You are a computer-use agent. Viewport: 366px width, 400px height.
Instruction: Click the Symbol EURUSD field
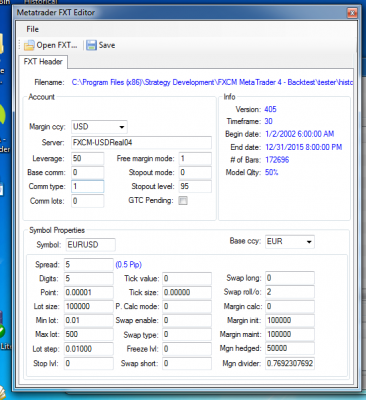(x=91, y=245)
